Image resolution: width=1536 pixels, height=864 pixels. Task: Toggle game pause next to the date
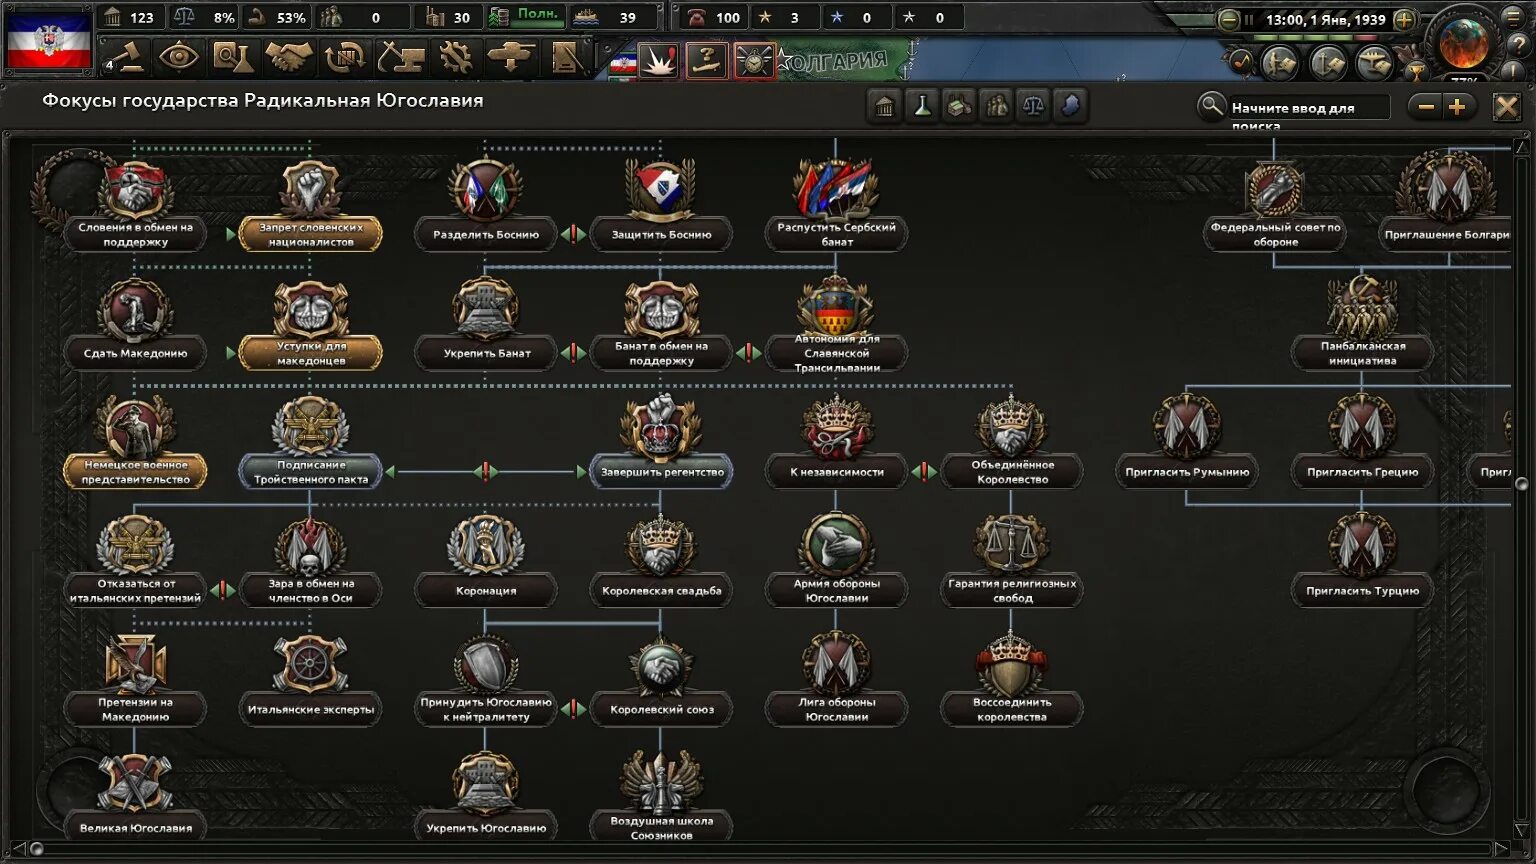click(1249, 19)
